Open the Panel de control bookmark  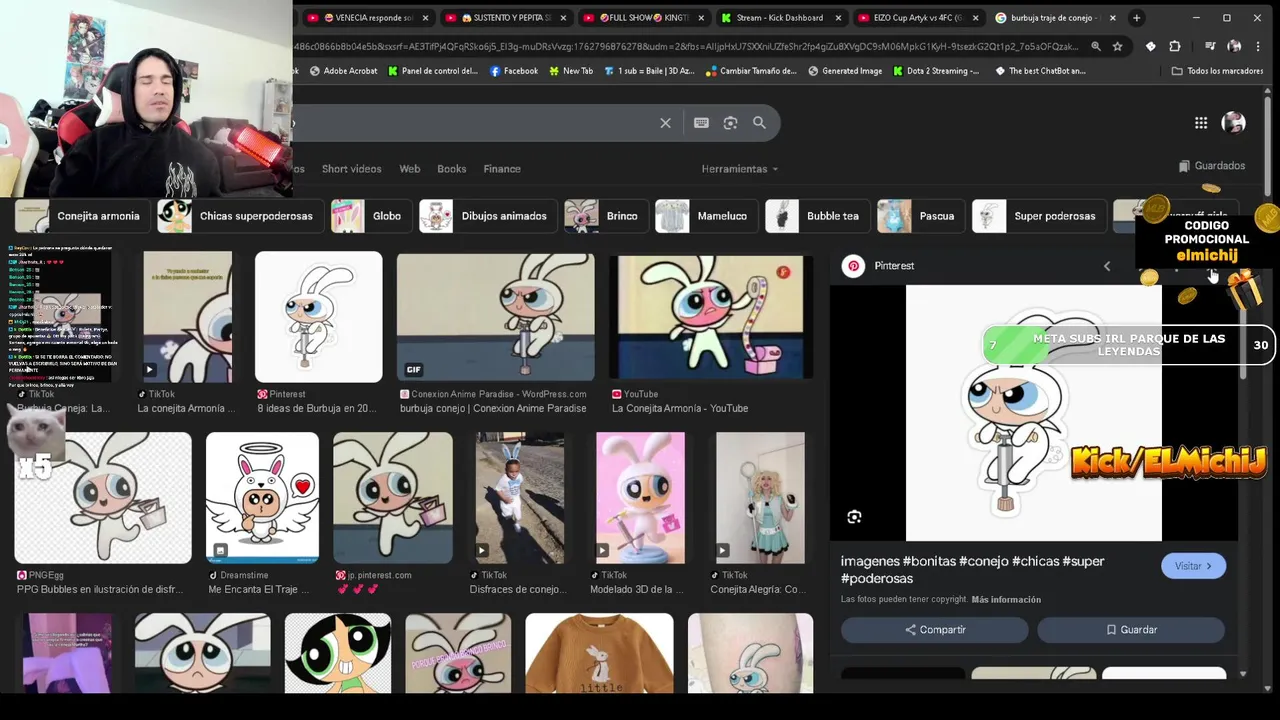click(x=432, y=71)
